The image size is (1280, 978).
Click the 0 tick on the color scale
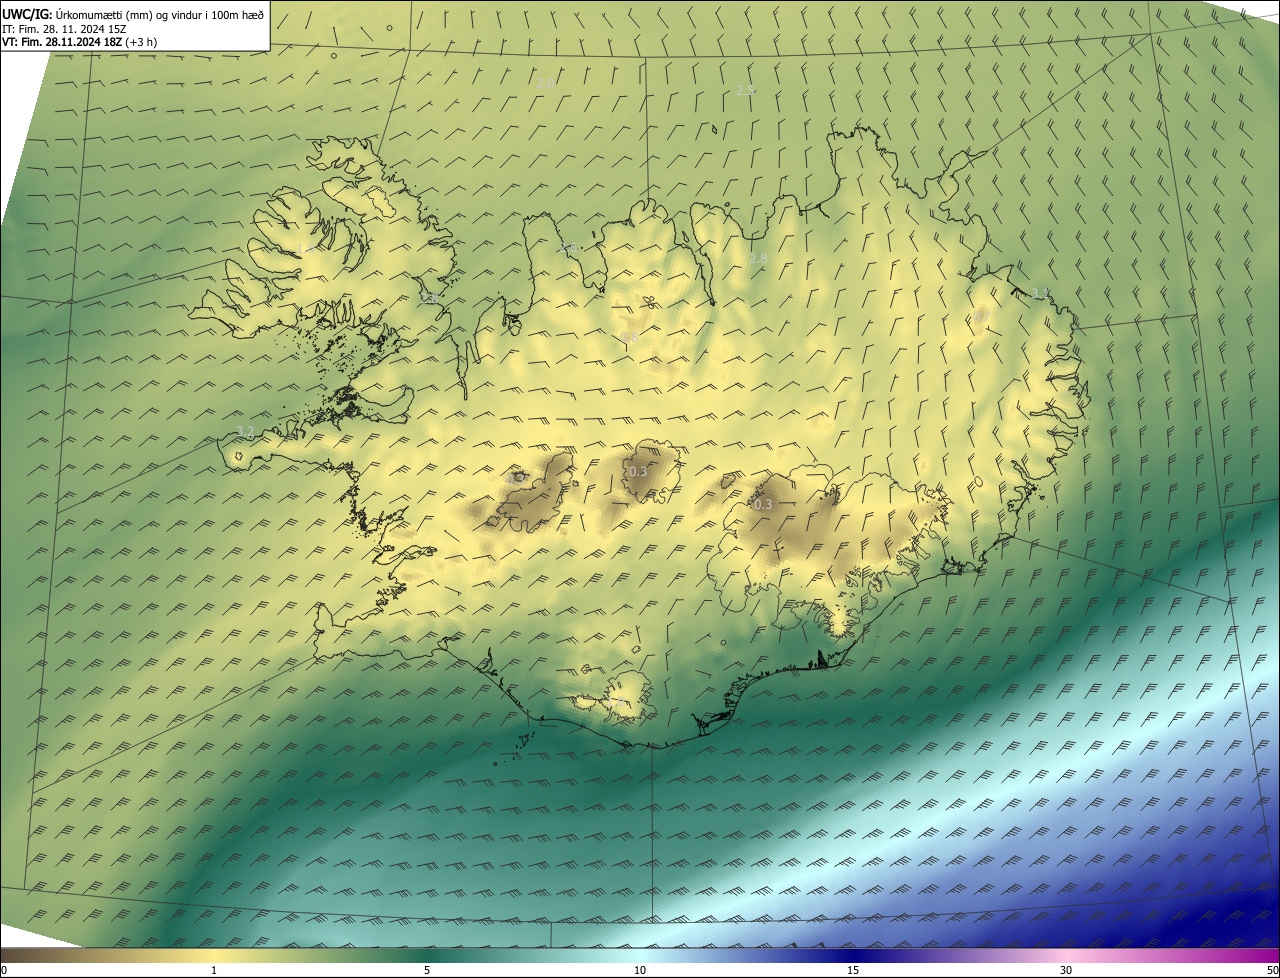(x=4, y=970)
